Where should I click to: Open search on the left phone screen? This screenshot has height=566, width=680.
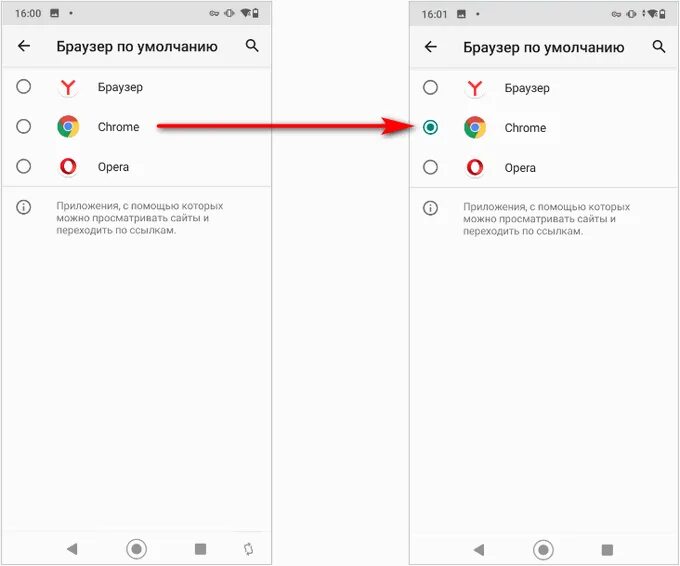pyautogui.click(x=252, y=46)
